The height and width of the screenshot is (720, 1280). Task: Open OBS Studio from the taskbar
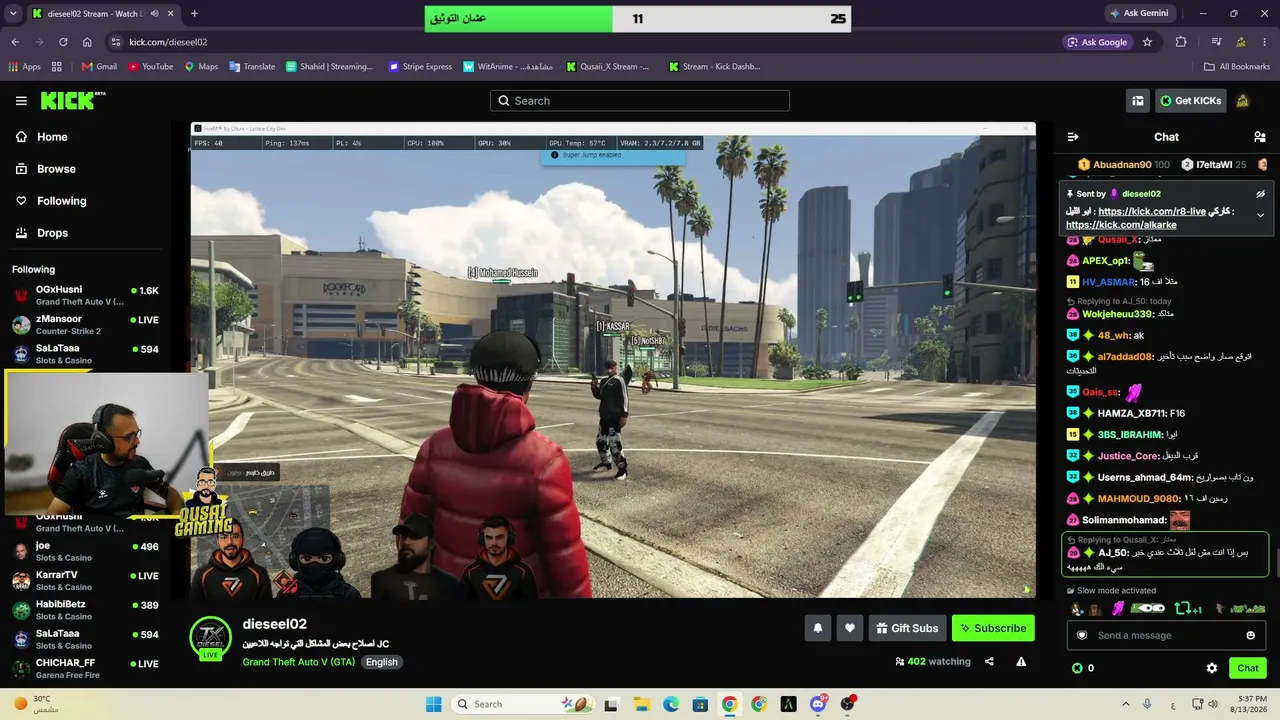[x=847, y=704]
